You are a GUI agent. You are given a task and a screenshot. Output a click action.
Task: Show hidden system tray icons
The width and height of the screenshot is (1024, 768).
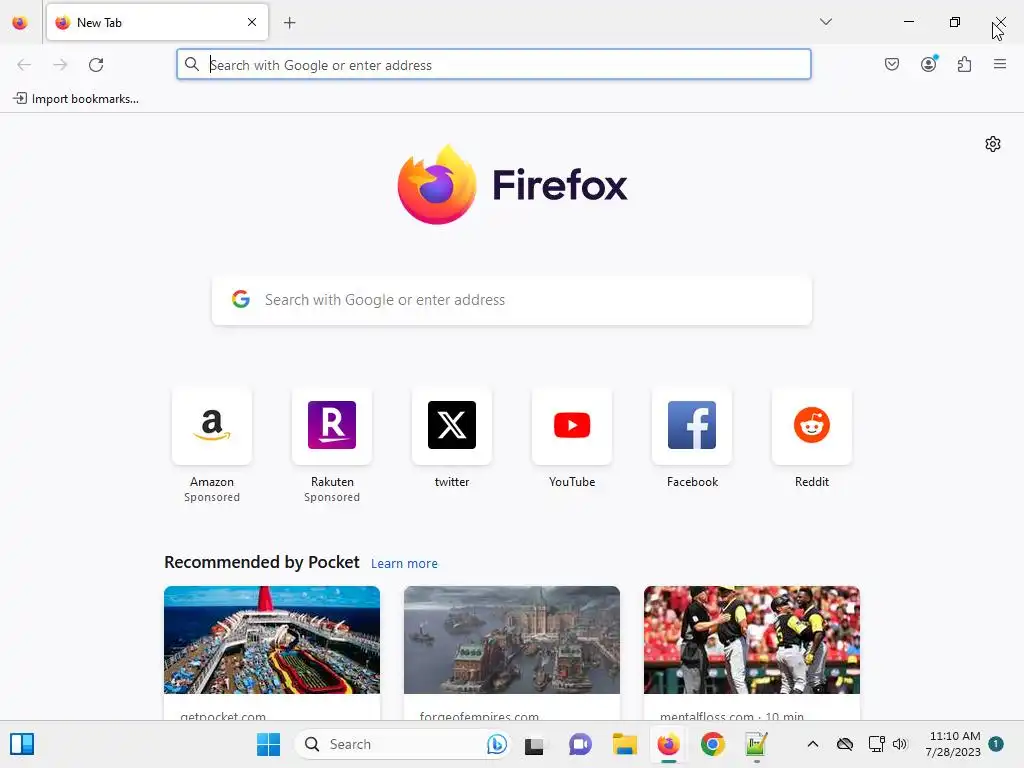(812, 744)
